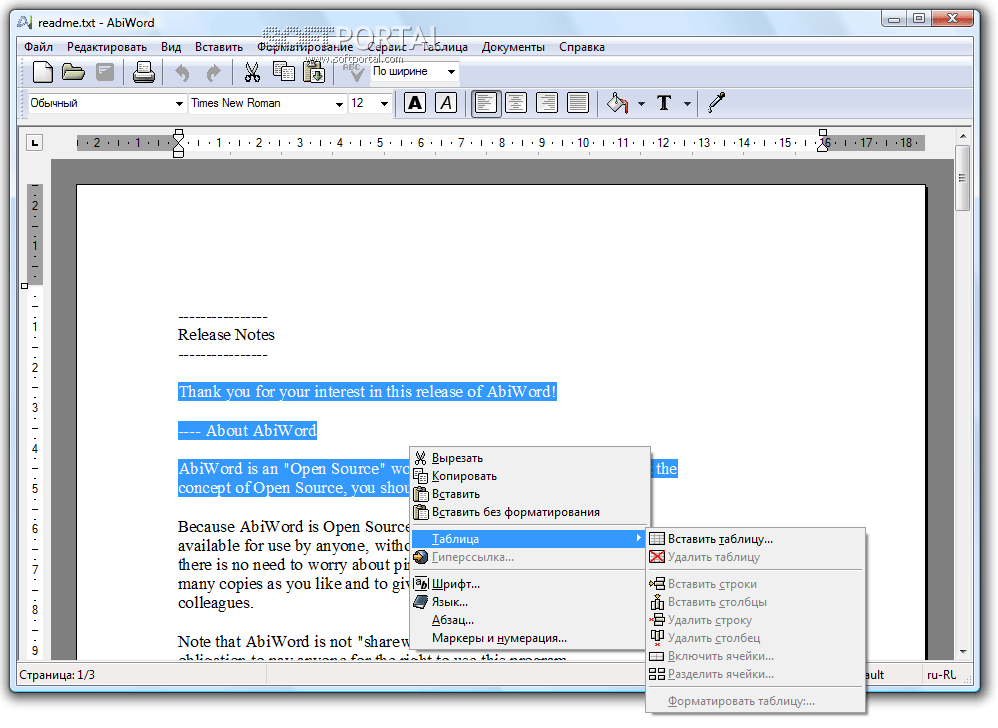This screenshot has width=998, height=728.
Task: Click the line 'Thank you for your interest'
Action: (x=367, y=392)
